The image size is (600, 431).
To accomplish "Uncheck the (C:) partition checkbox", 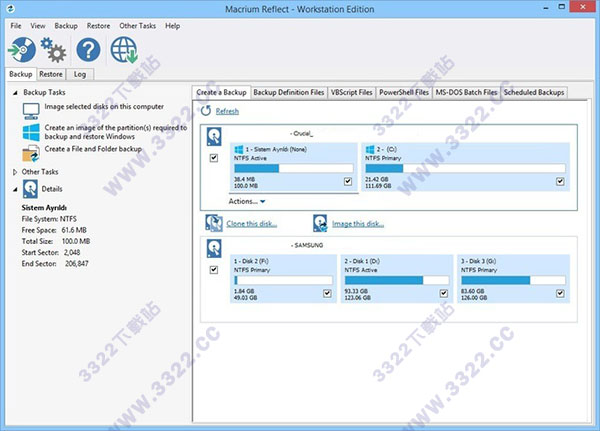I will [x=560, y=181].
